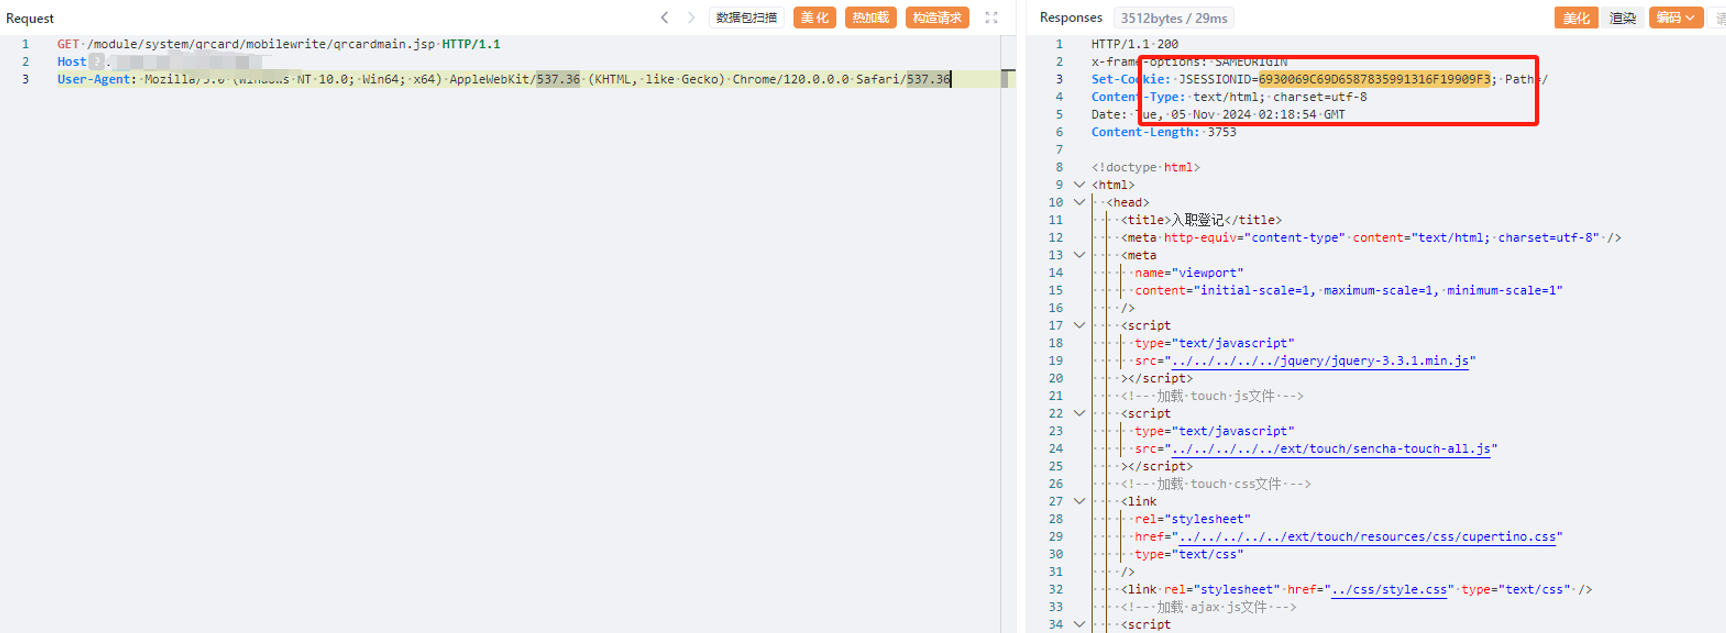
Task: Click the 3512bytes / 29ms response badge
Action: point(1174,18)
